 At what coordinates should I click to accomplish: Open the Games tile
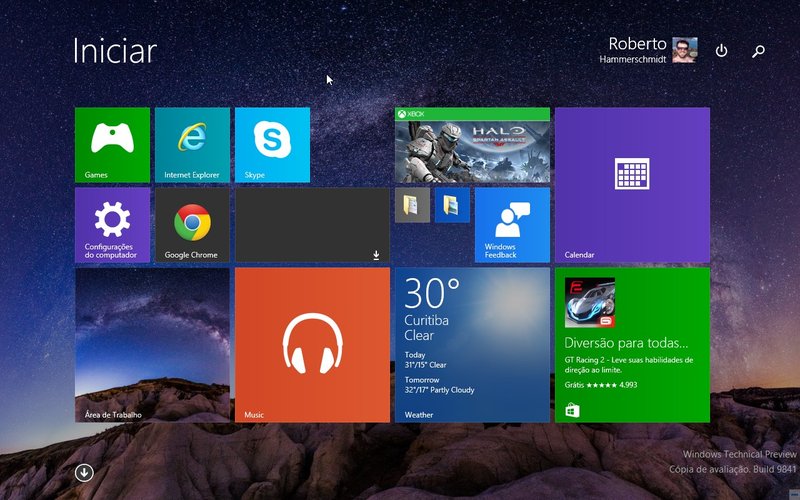112,145
